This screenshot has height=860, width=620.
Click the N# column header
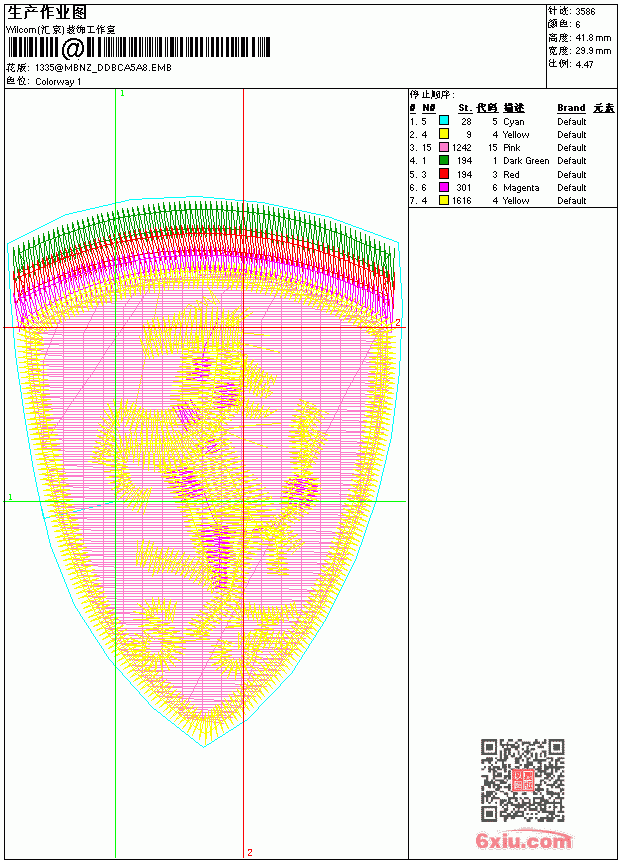429,108
